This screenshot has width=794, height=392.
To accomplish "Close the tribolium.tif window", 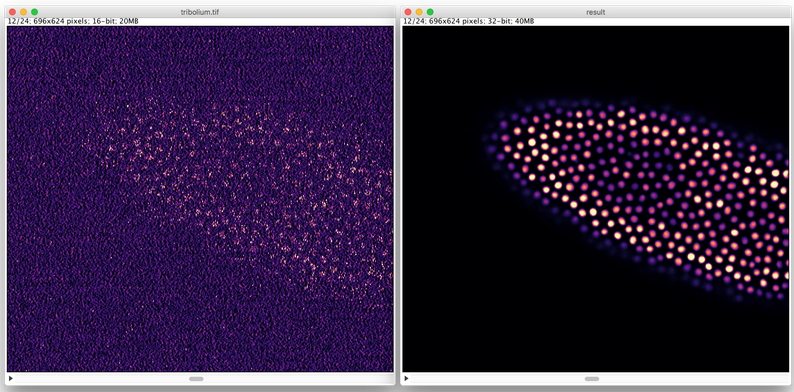I will tap(12, 12).
